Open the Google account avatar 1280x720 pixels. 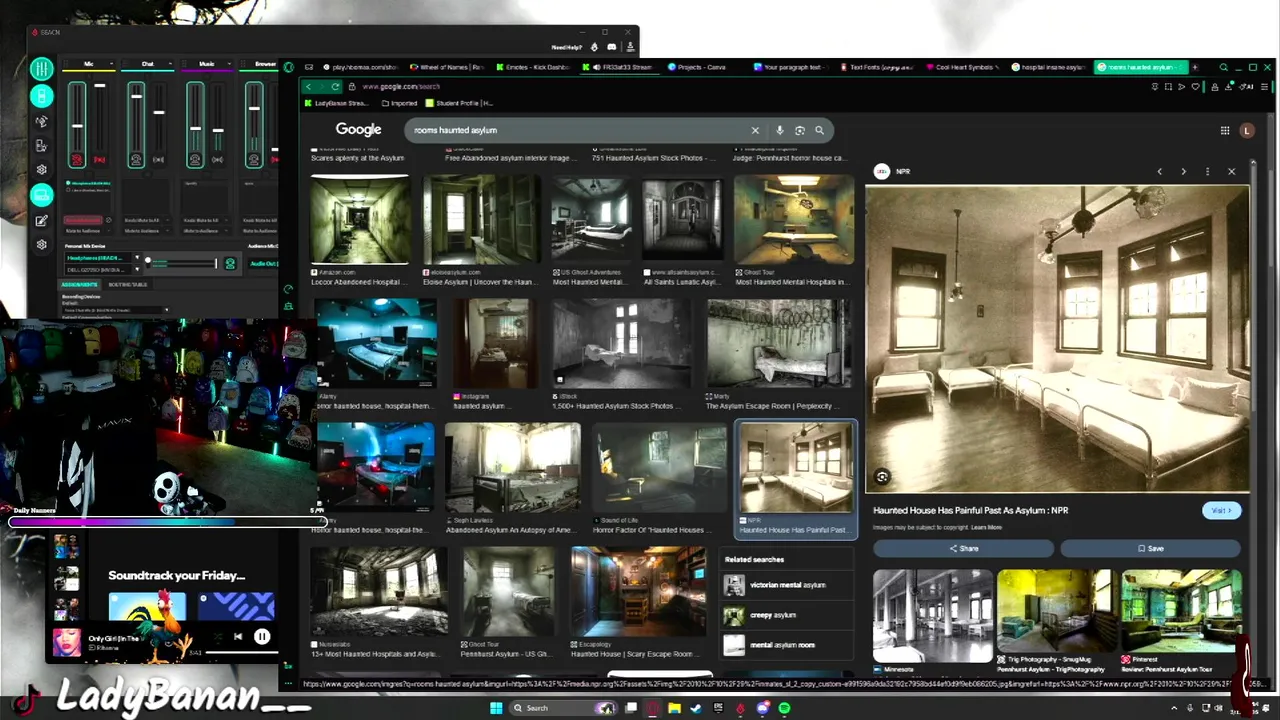1246,130
